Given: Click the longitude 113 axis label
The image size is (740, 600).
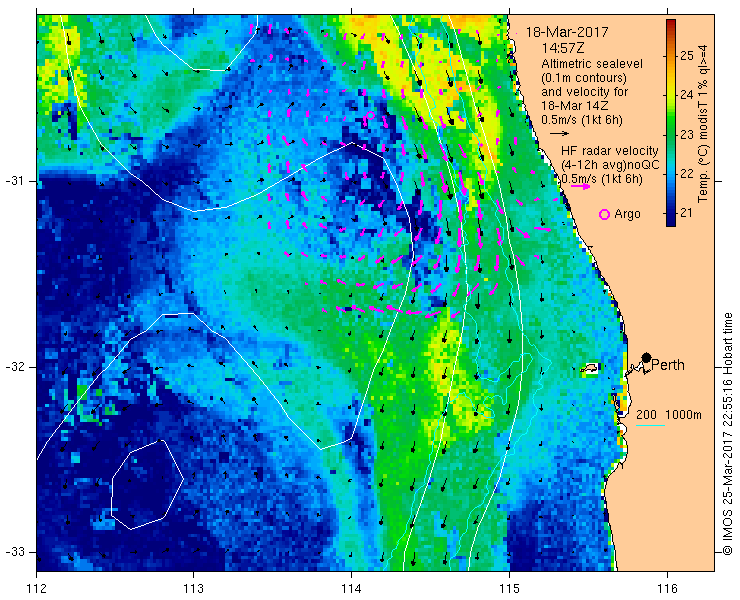Looking at the screenshot, I should (x=193, y=589).
